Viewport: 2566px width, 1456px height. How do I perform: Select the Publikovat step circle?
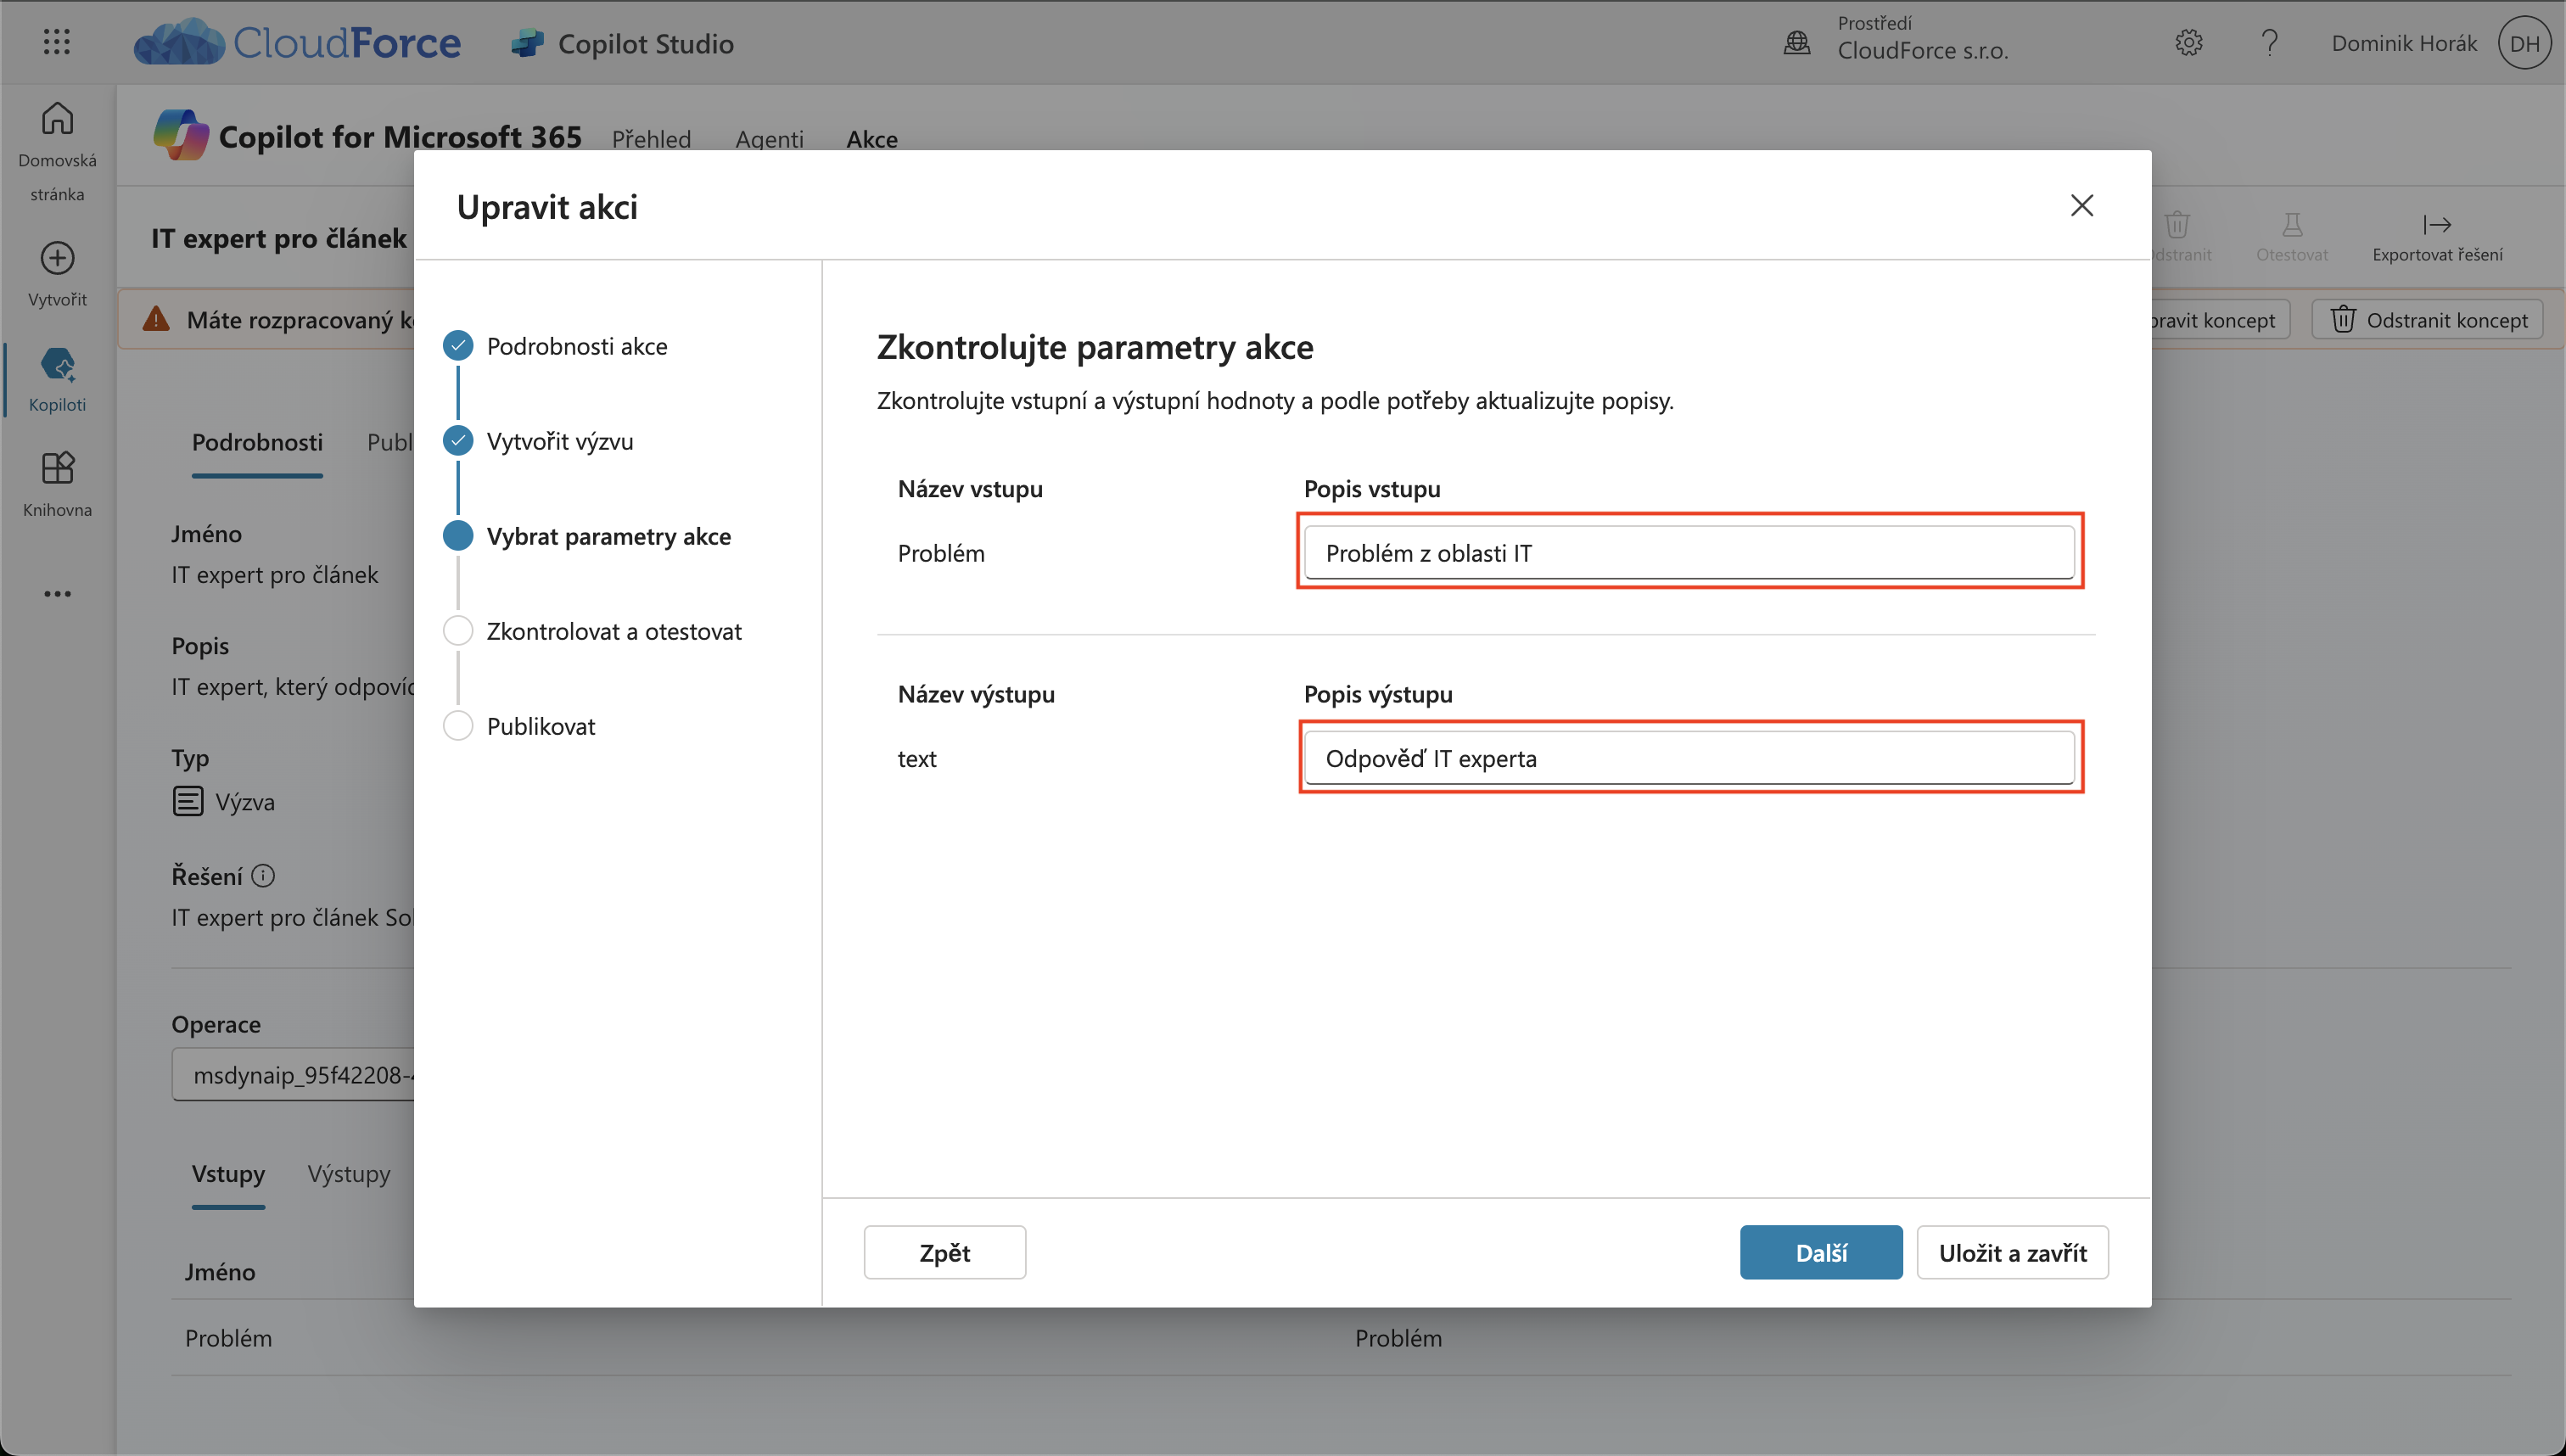point(458,725)
